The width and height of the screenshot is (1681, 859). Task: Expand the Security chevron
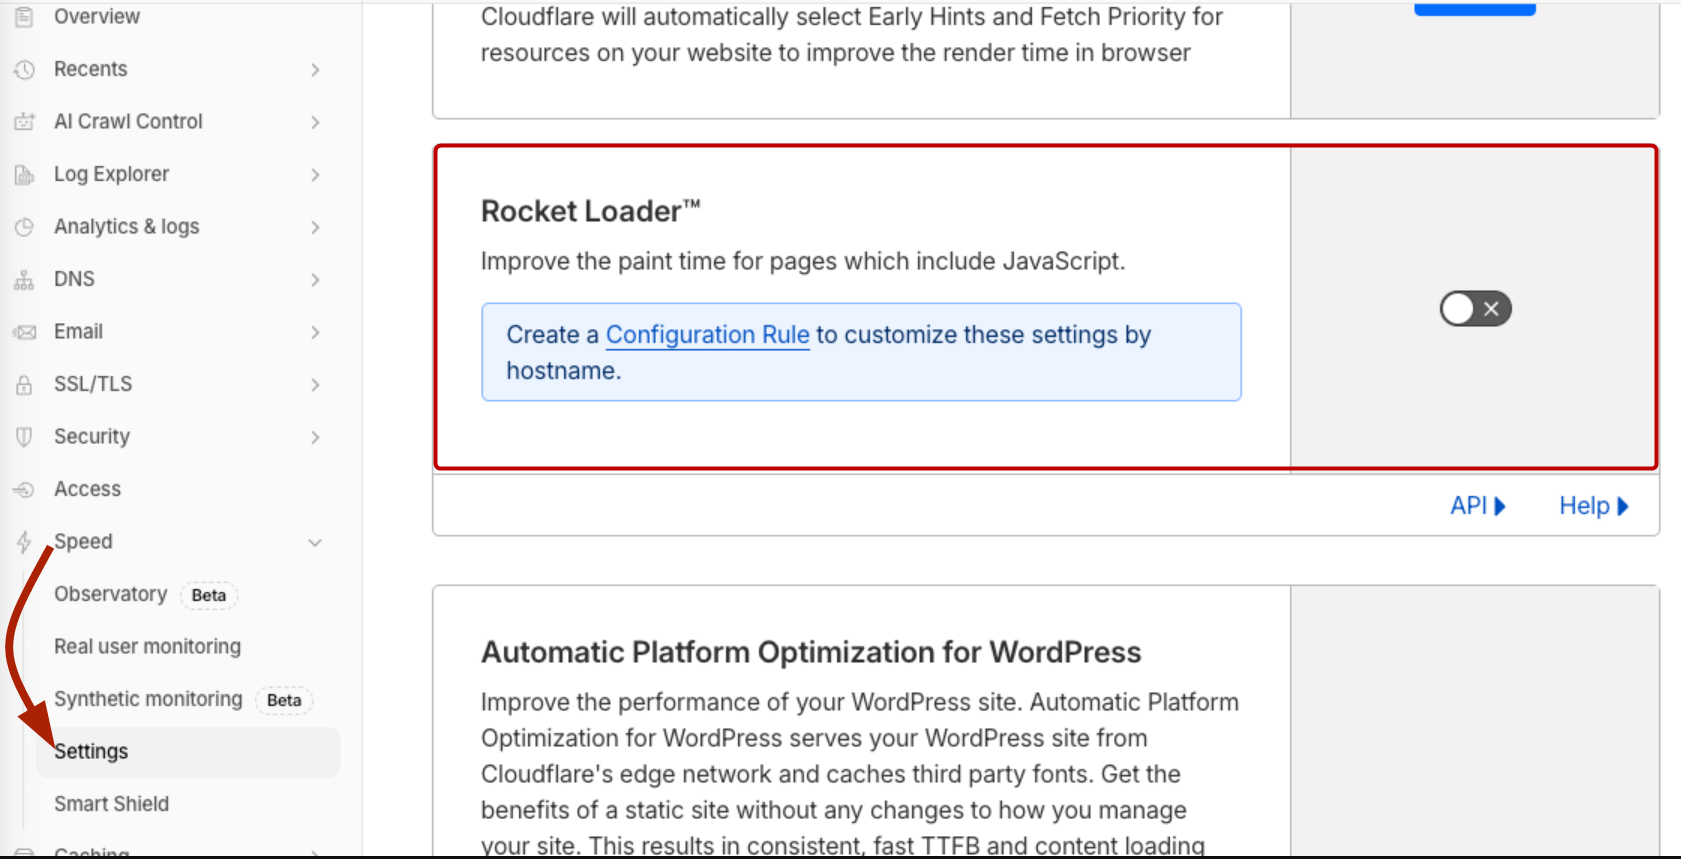tap(315, 437)
